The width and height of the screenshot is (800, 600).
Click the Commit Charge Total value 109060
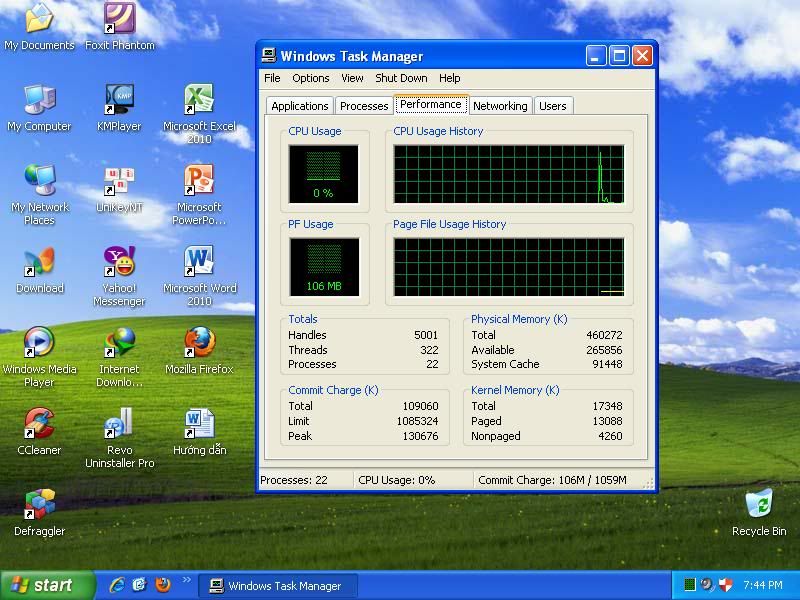pyautogui.click(x=420, y=406)
